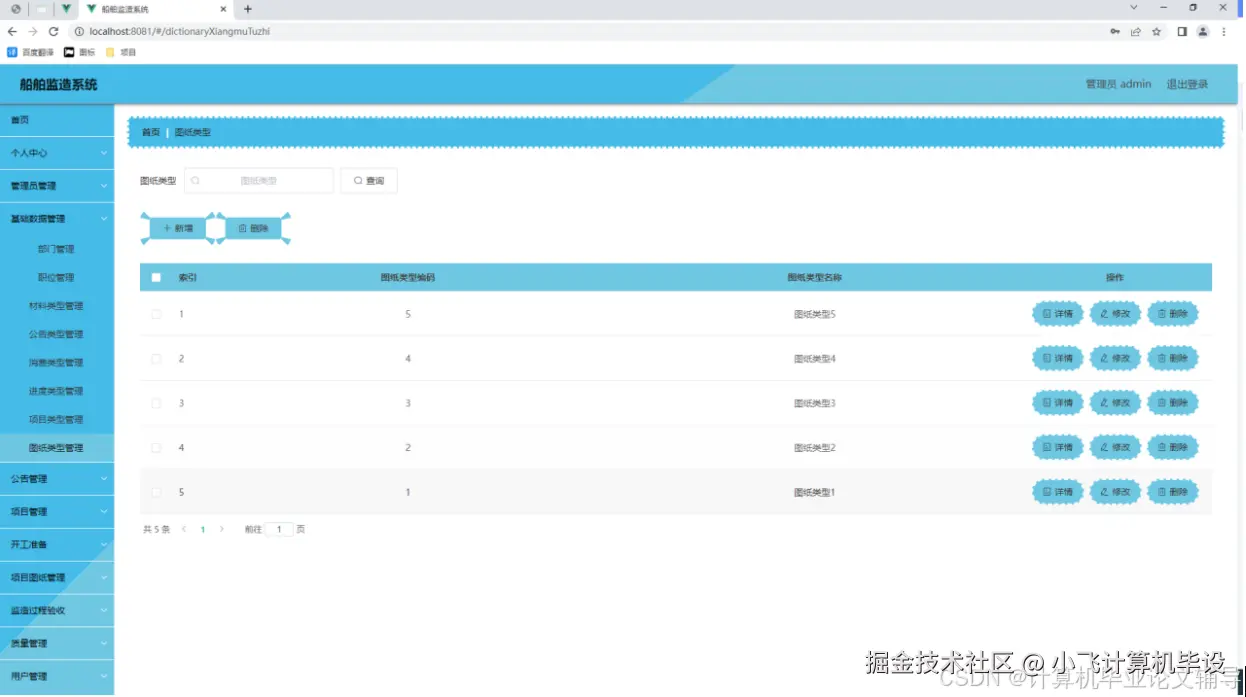Image resolution: width=1246 pixels, height=697 pixels.
Task: Check the checkbox for row index 4
Action: (x=156, y=447)
